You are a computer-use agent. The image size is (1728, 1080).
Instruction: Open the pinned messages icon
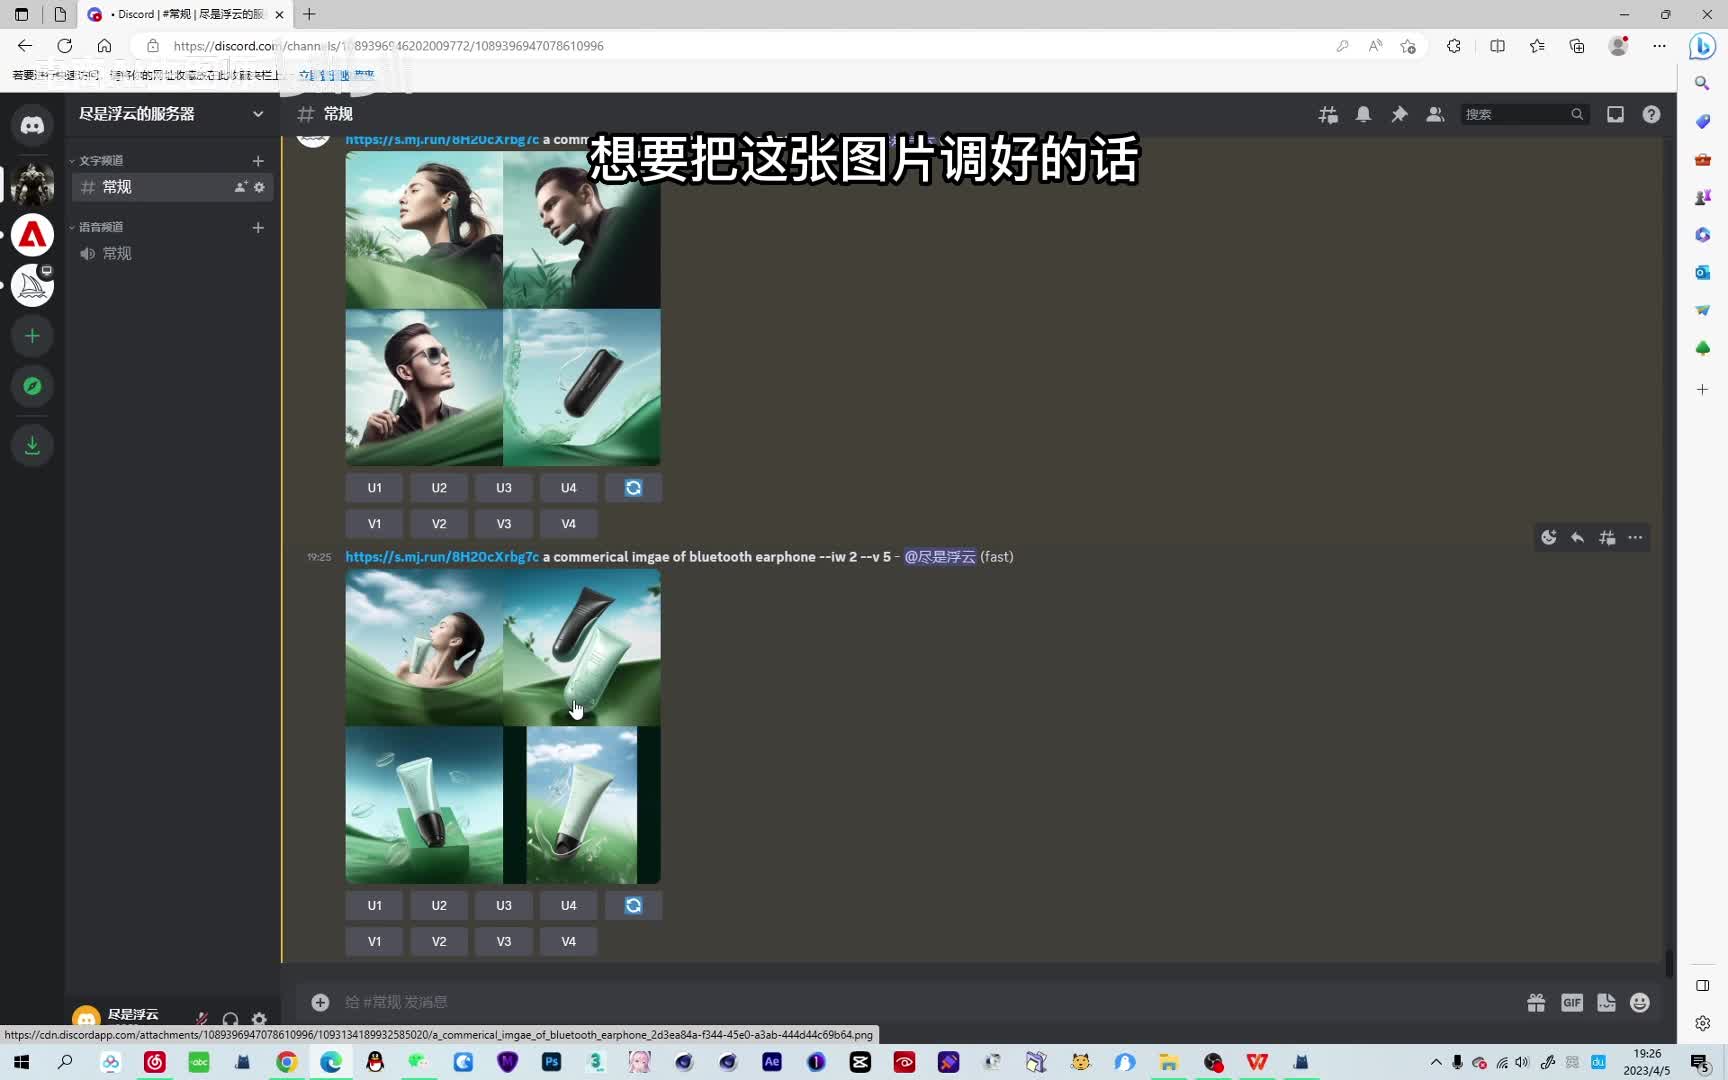click(x=1399, y=114)
